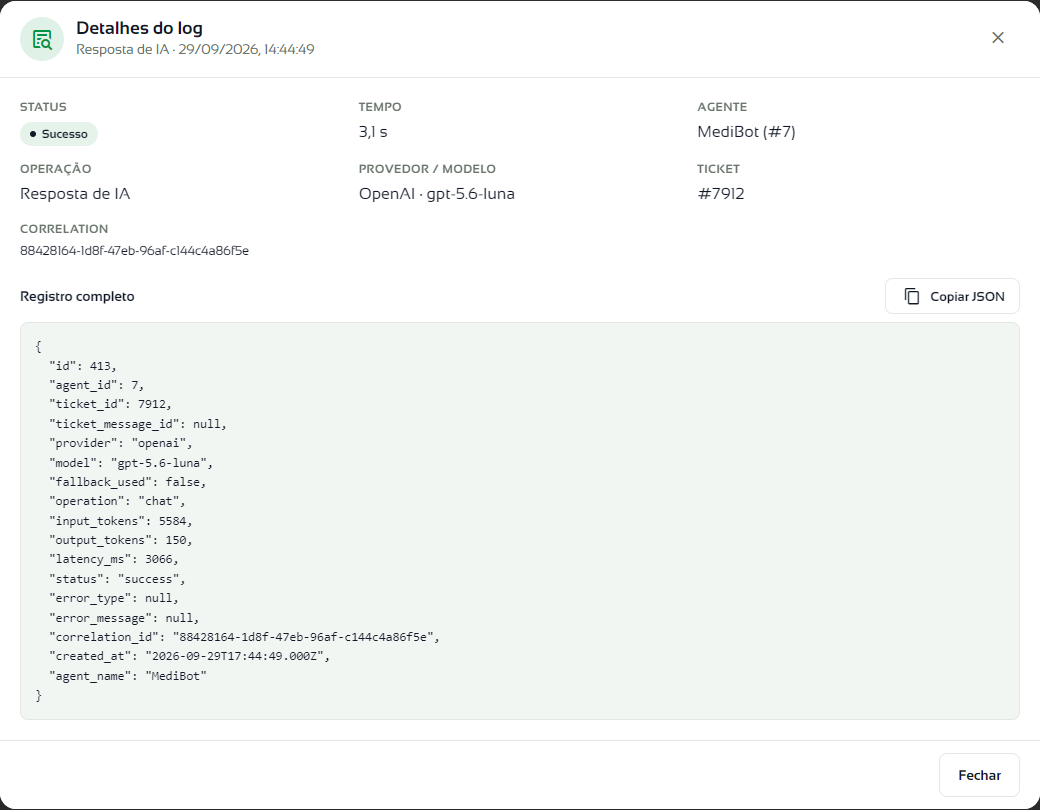Click the STATUS field label
1040x810 pixels.
pyautogui.click(x=43, y=107)
